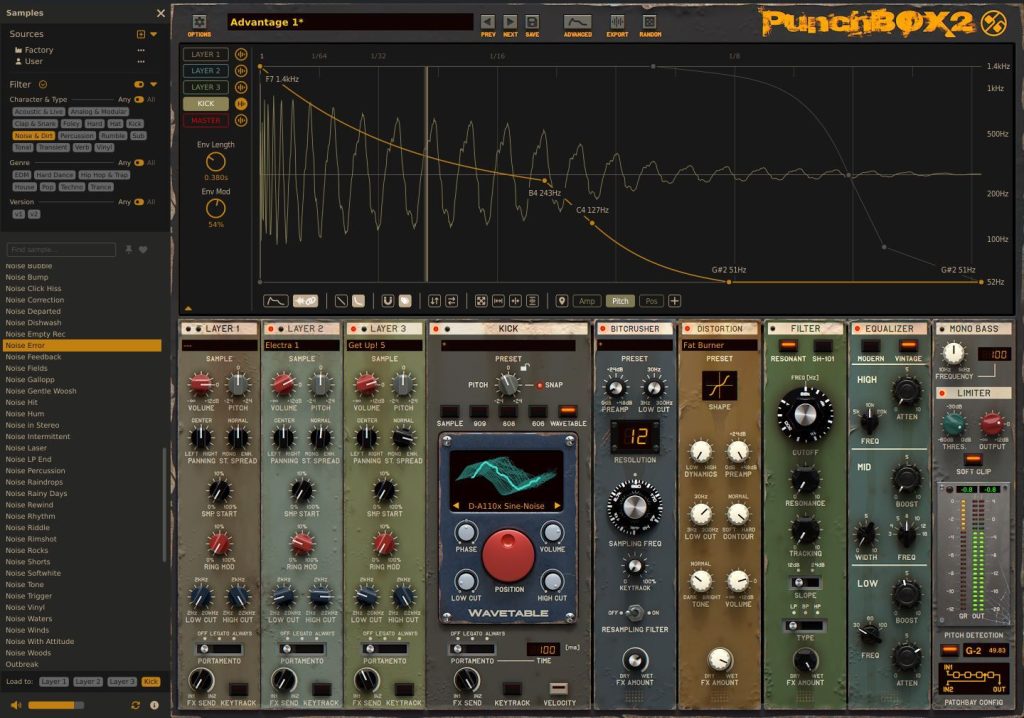Open Factory source options menu
Image resolution: width=1024 pixels, height=718 pixels.
tap(141, 50)
